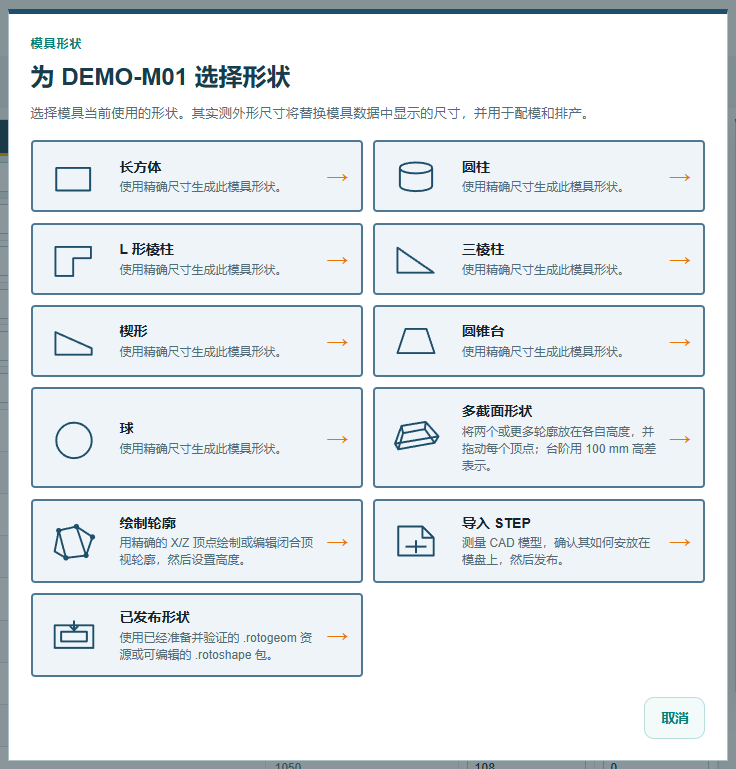The image size is (736, 769).
Task: Click the L-shaped prism icon
Action: pos(73,261)
